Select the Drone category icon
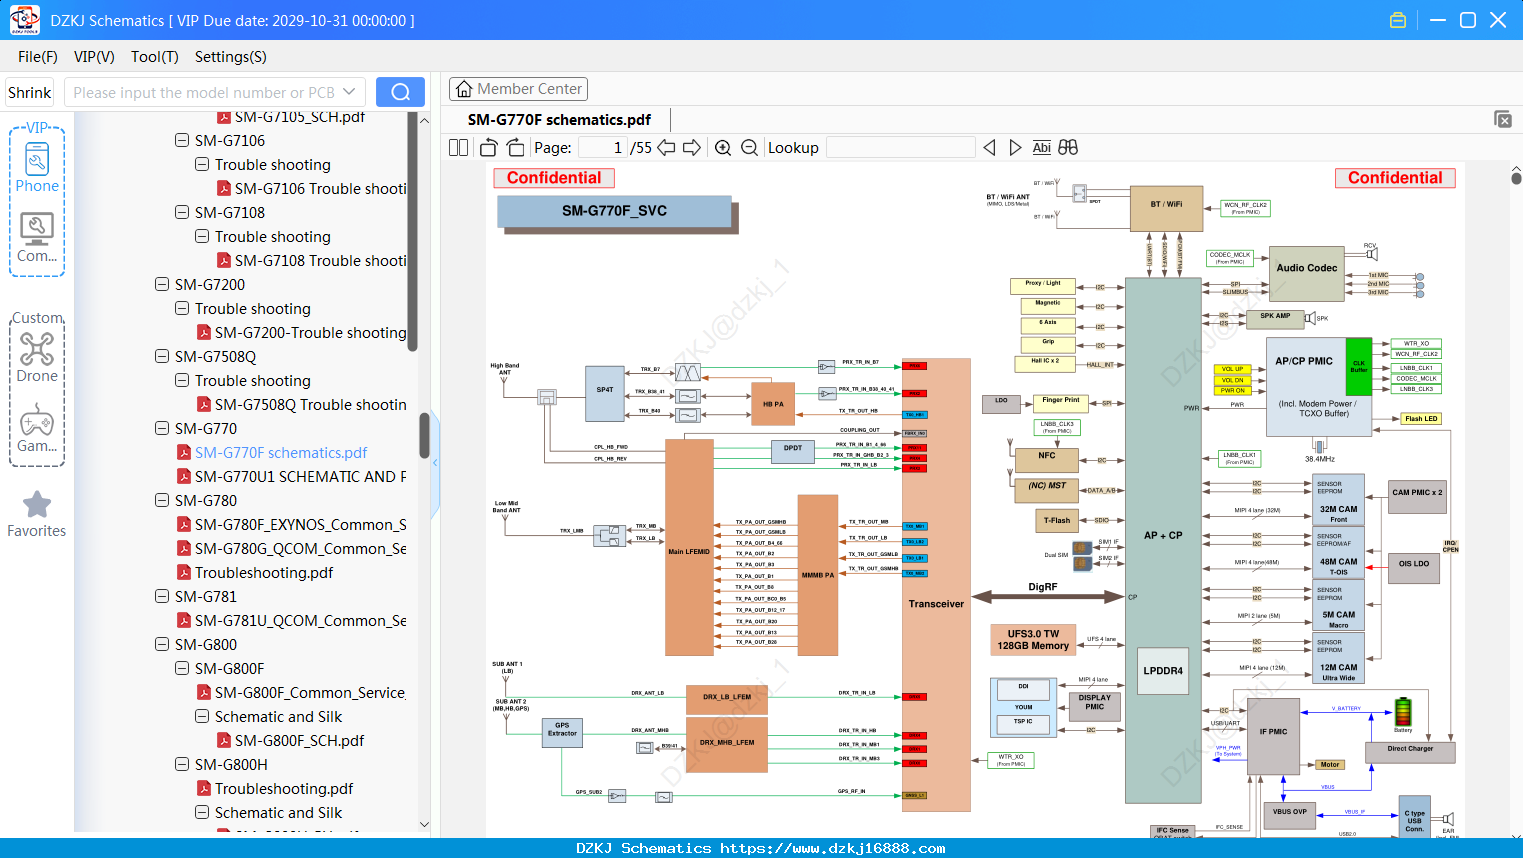 [x=37, y=357]
